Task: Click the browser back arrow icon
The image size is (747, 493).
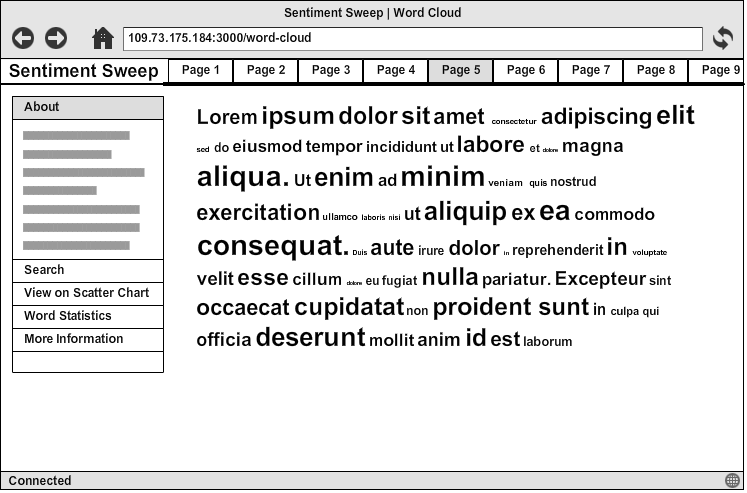Action: pos(23,39)
